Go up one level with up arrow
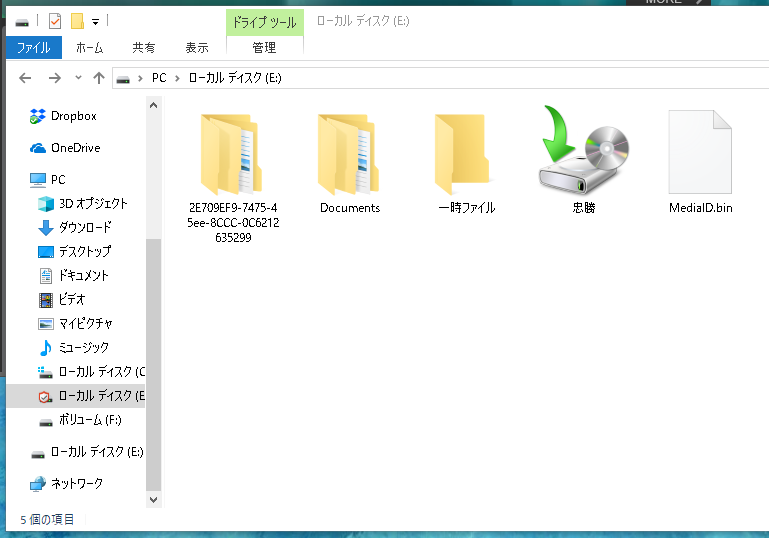The image size is (769, 538). [x=99, y=78]
